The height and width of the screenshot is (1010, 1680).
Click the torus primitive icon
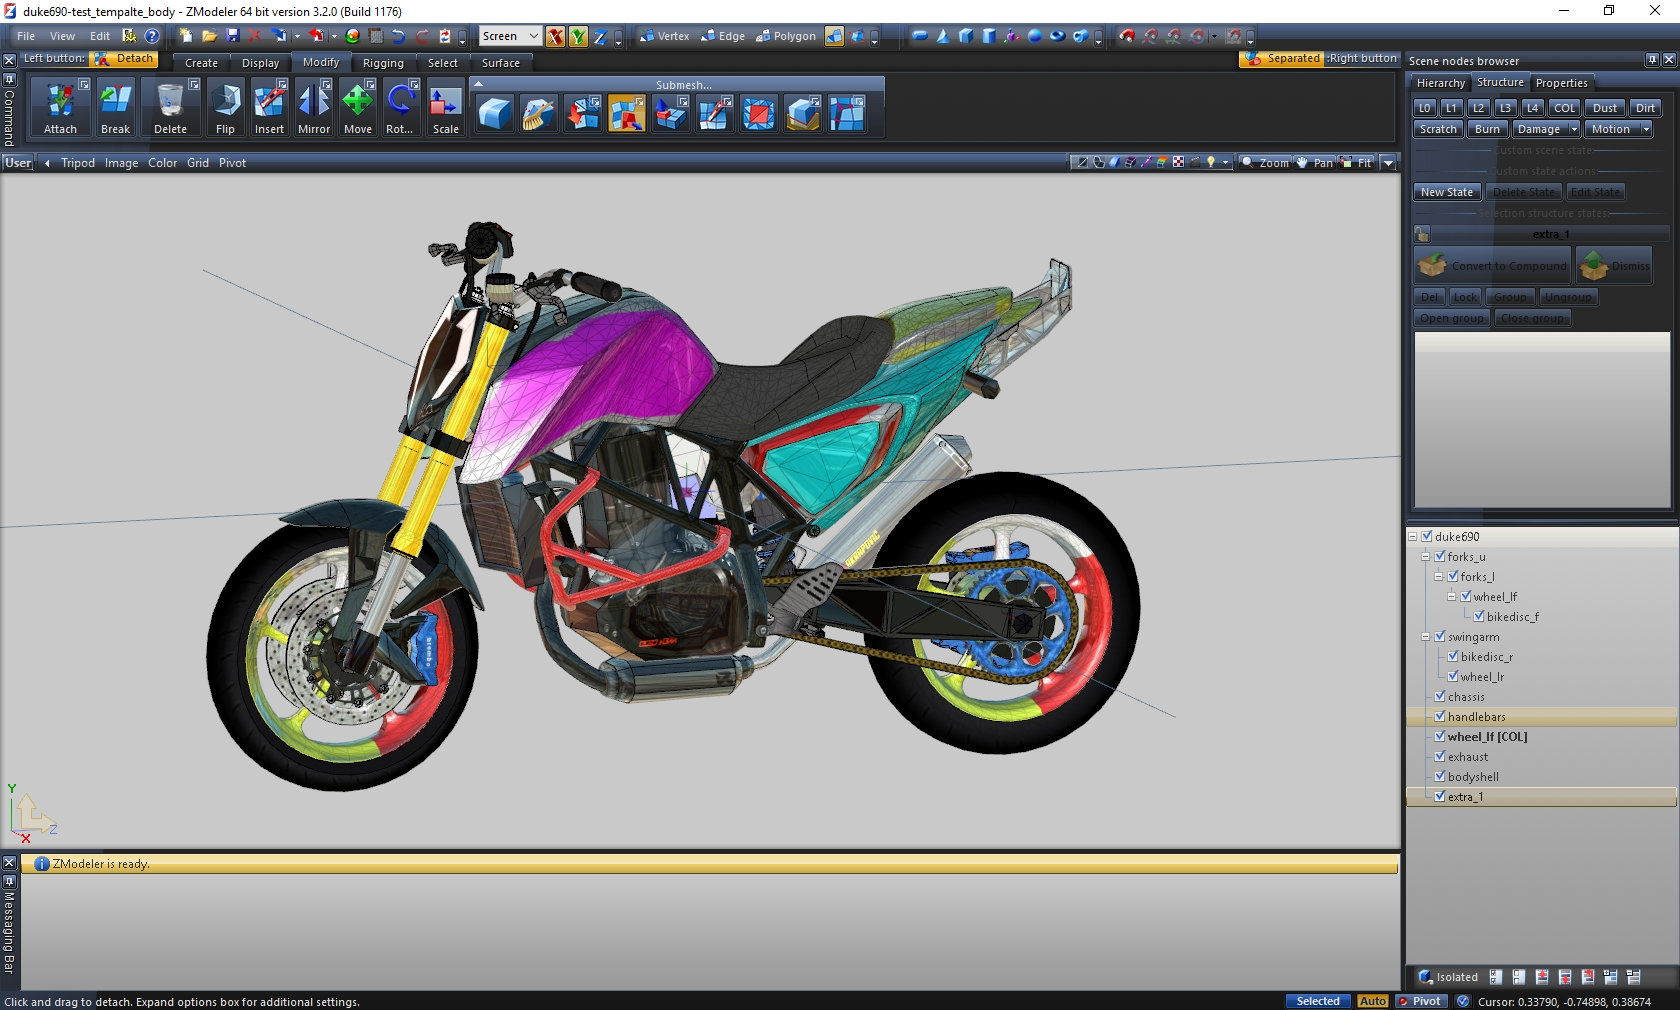1057,36
